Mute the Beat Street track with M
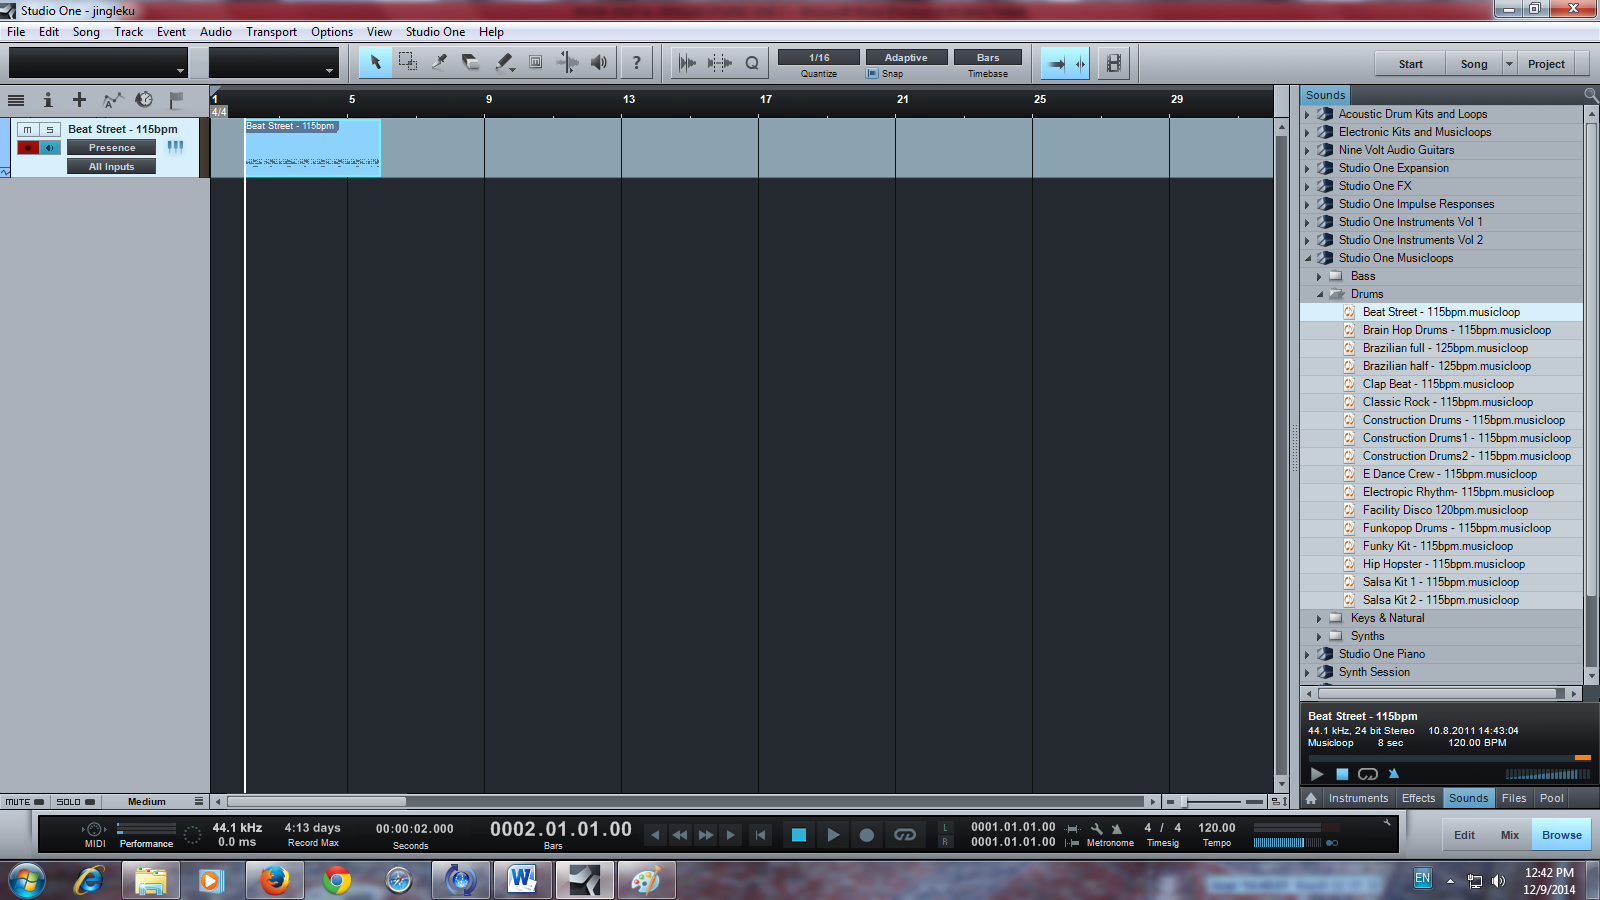The width and height of the screenshot is (1600, 900). (x=28, y=130)
